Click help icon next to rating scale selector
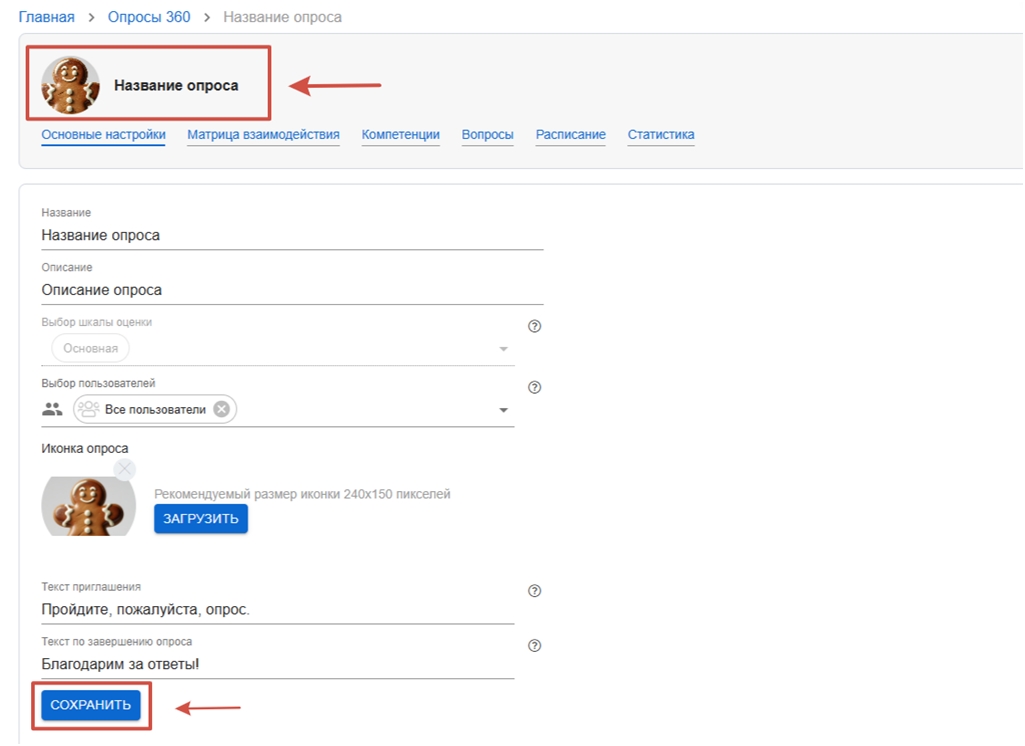Image resolution: width=1025 pixels, height=746 pixels. [534, 326]
